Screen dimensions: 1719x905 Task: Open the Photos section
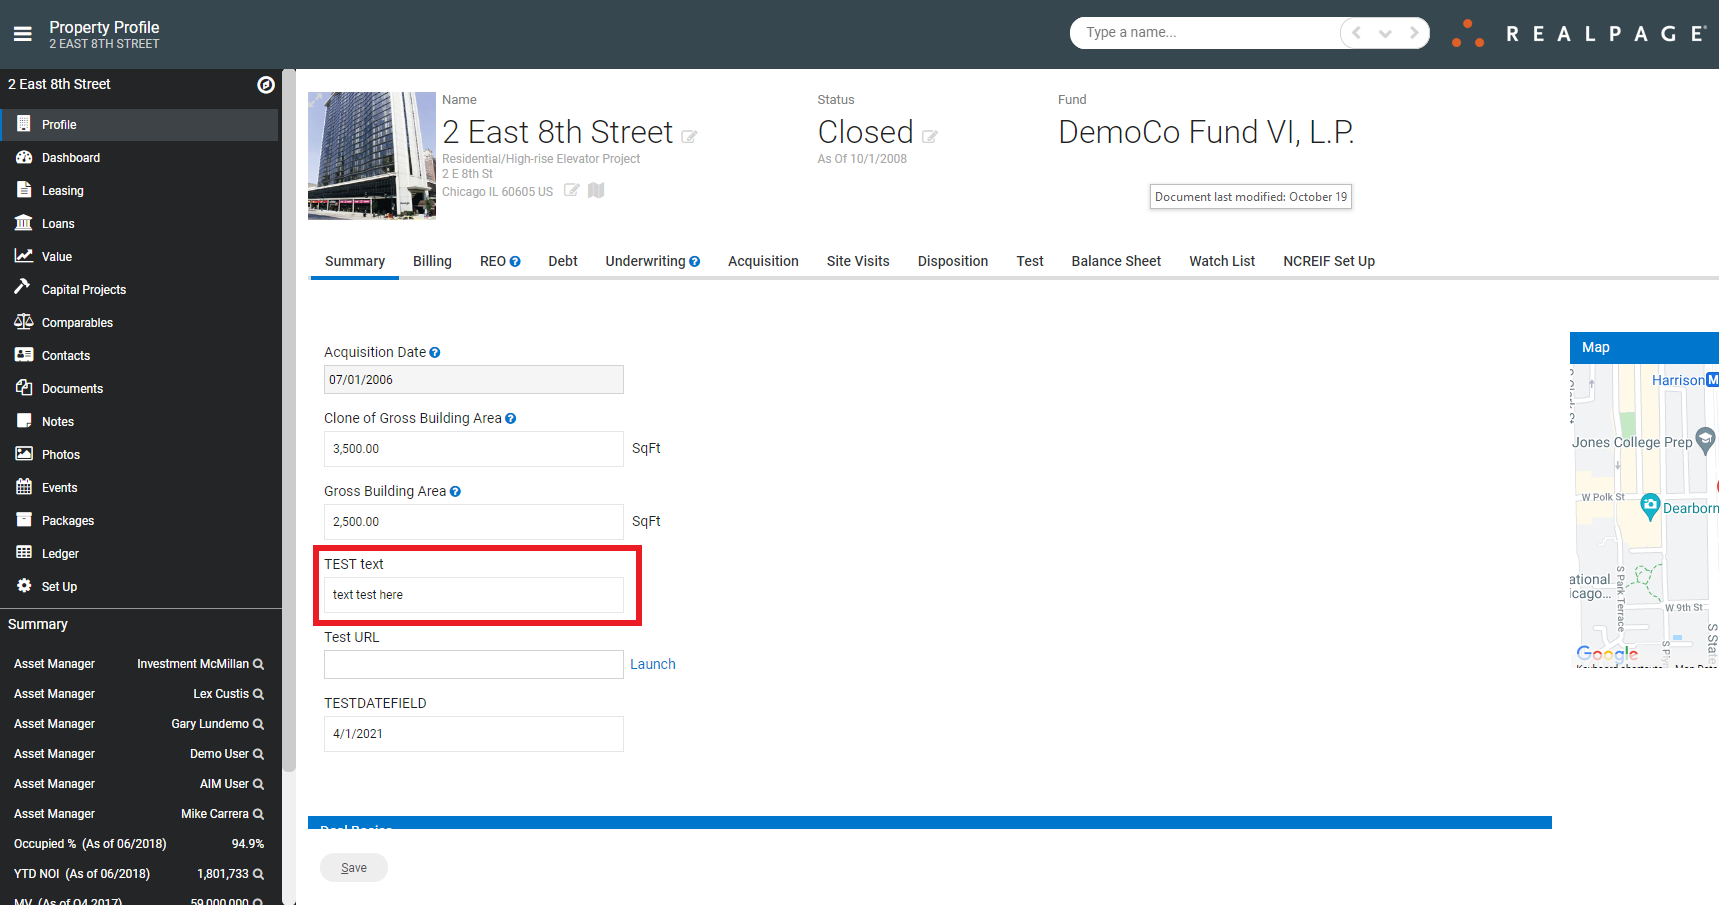click(x=60, y=454)
